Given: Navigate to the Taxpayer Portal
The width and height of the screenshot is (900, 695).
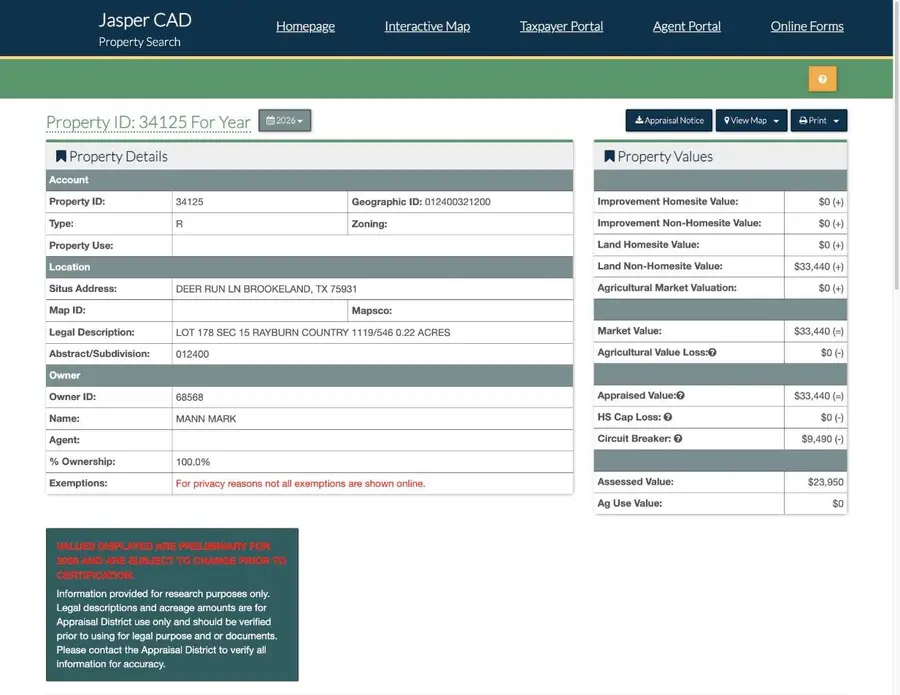Looking at the screenshot, I should (561, 26).
